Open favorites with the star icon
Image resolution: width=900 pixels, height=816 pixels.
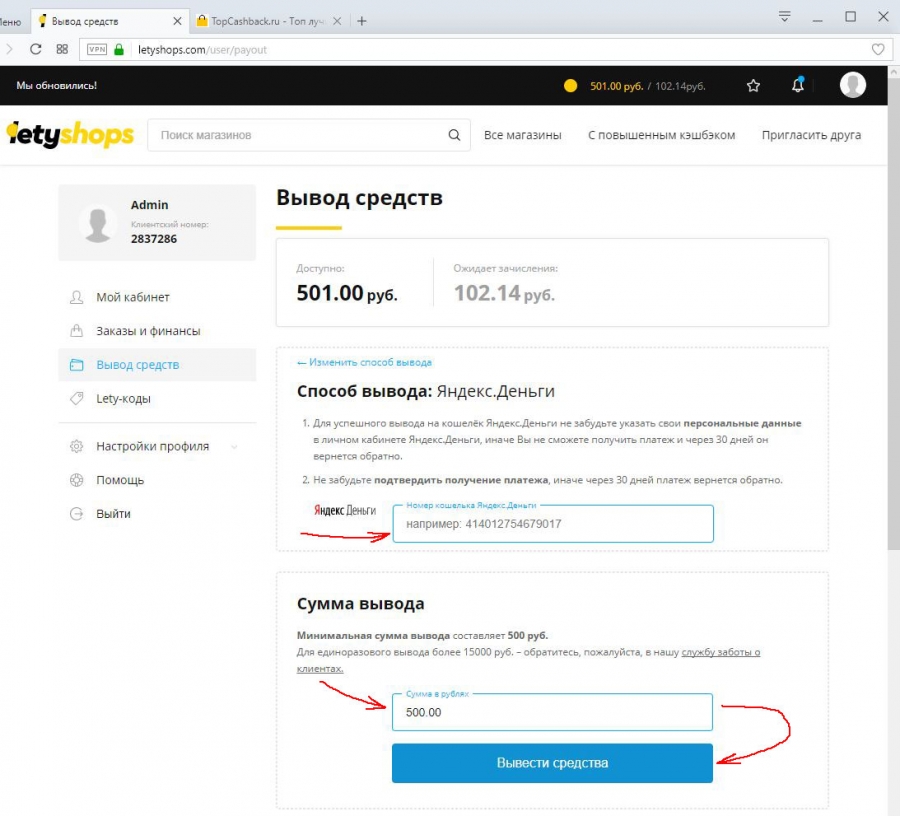pyautogui.click(x=753, y=86)
